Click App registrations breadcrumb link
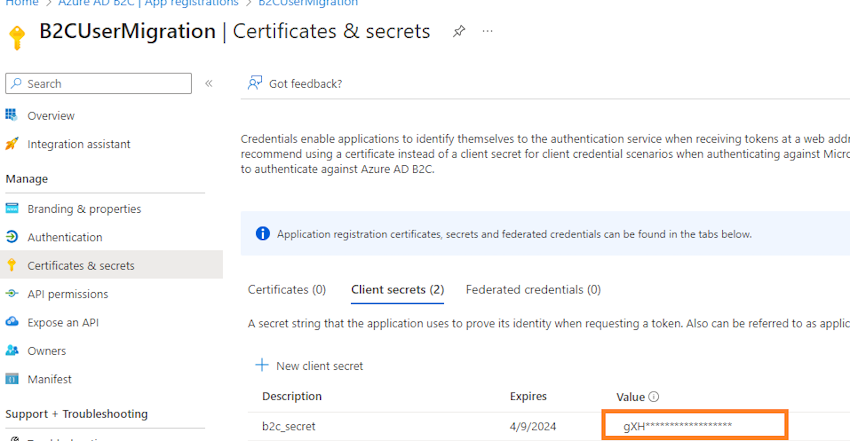The width and height of the screenshot is (850, 441). click(187, 3)
